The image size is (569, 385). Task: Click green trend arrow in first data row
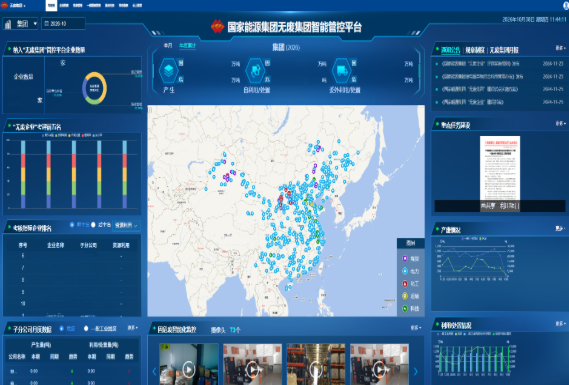tap(72, 371)
